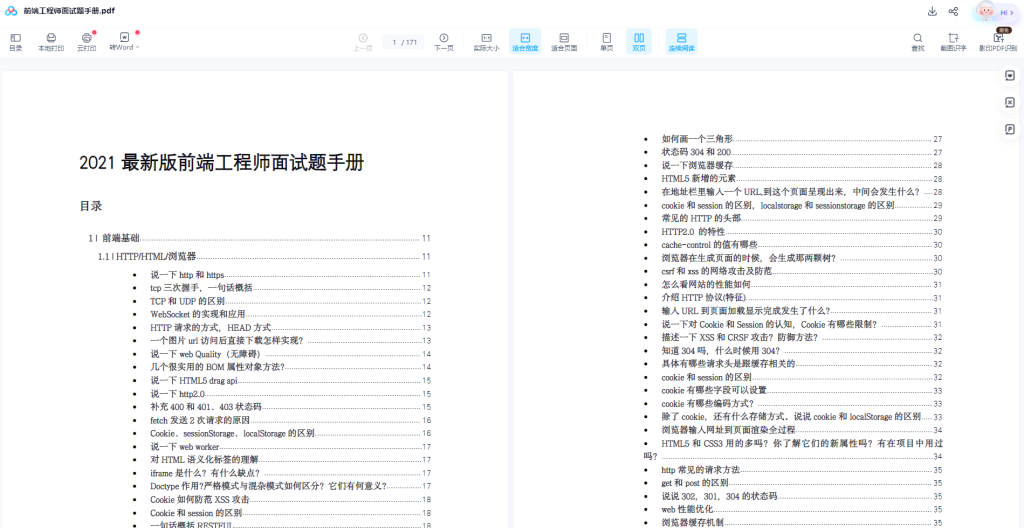Click entry 说一下 http2.0
Image resolution: width=1024 pixels, height=528 pixels.
tap(290, 394)
